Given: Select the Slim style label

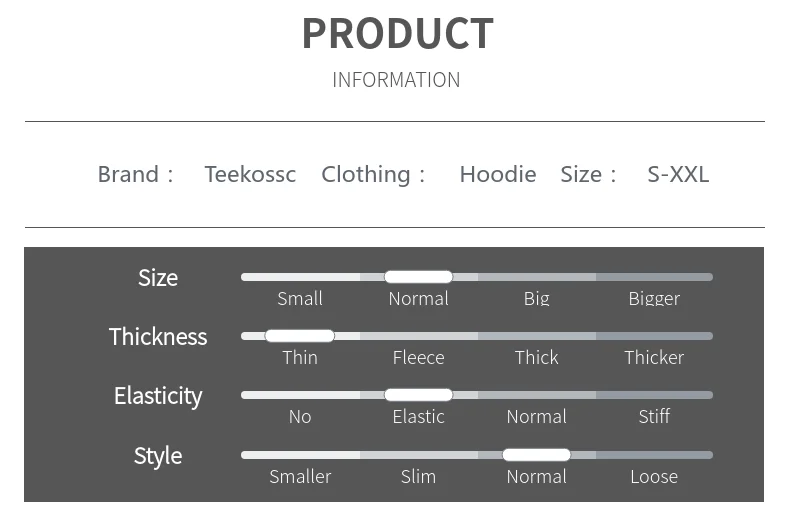Looking at the screenshot, I should click(x=418, y=476).
